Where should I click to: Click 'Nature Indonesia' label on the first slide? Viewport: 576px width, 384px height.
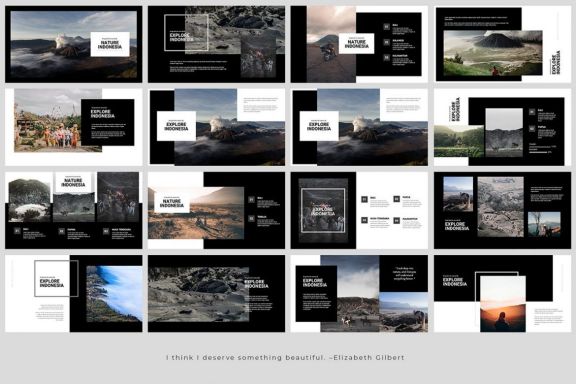pos(110,45)
